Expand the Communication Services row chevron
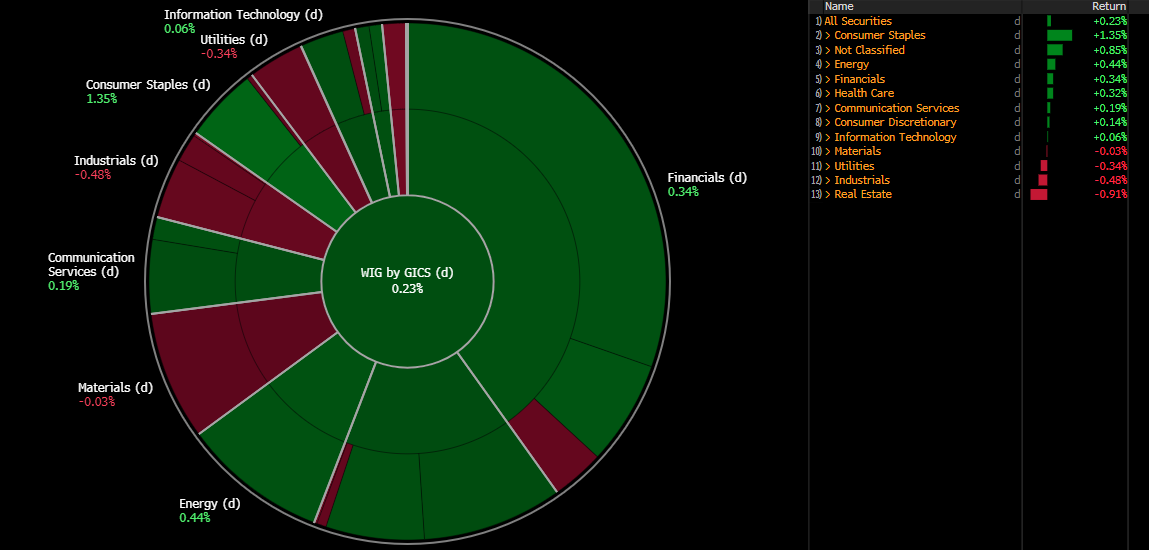The image size is (1149, 550). (828, 108)
